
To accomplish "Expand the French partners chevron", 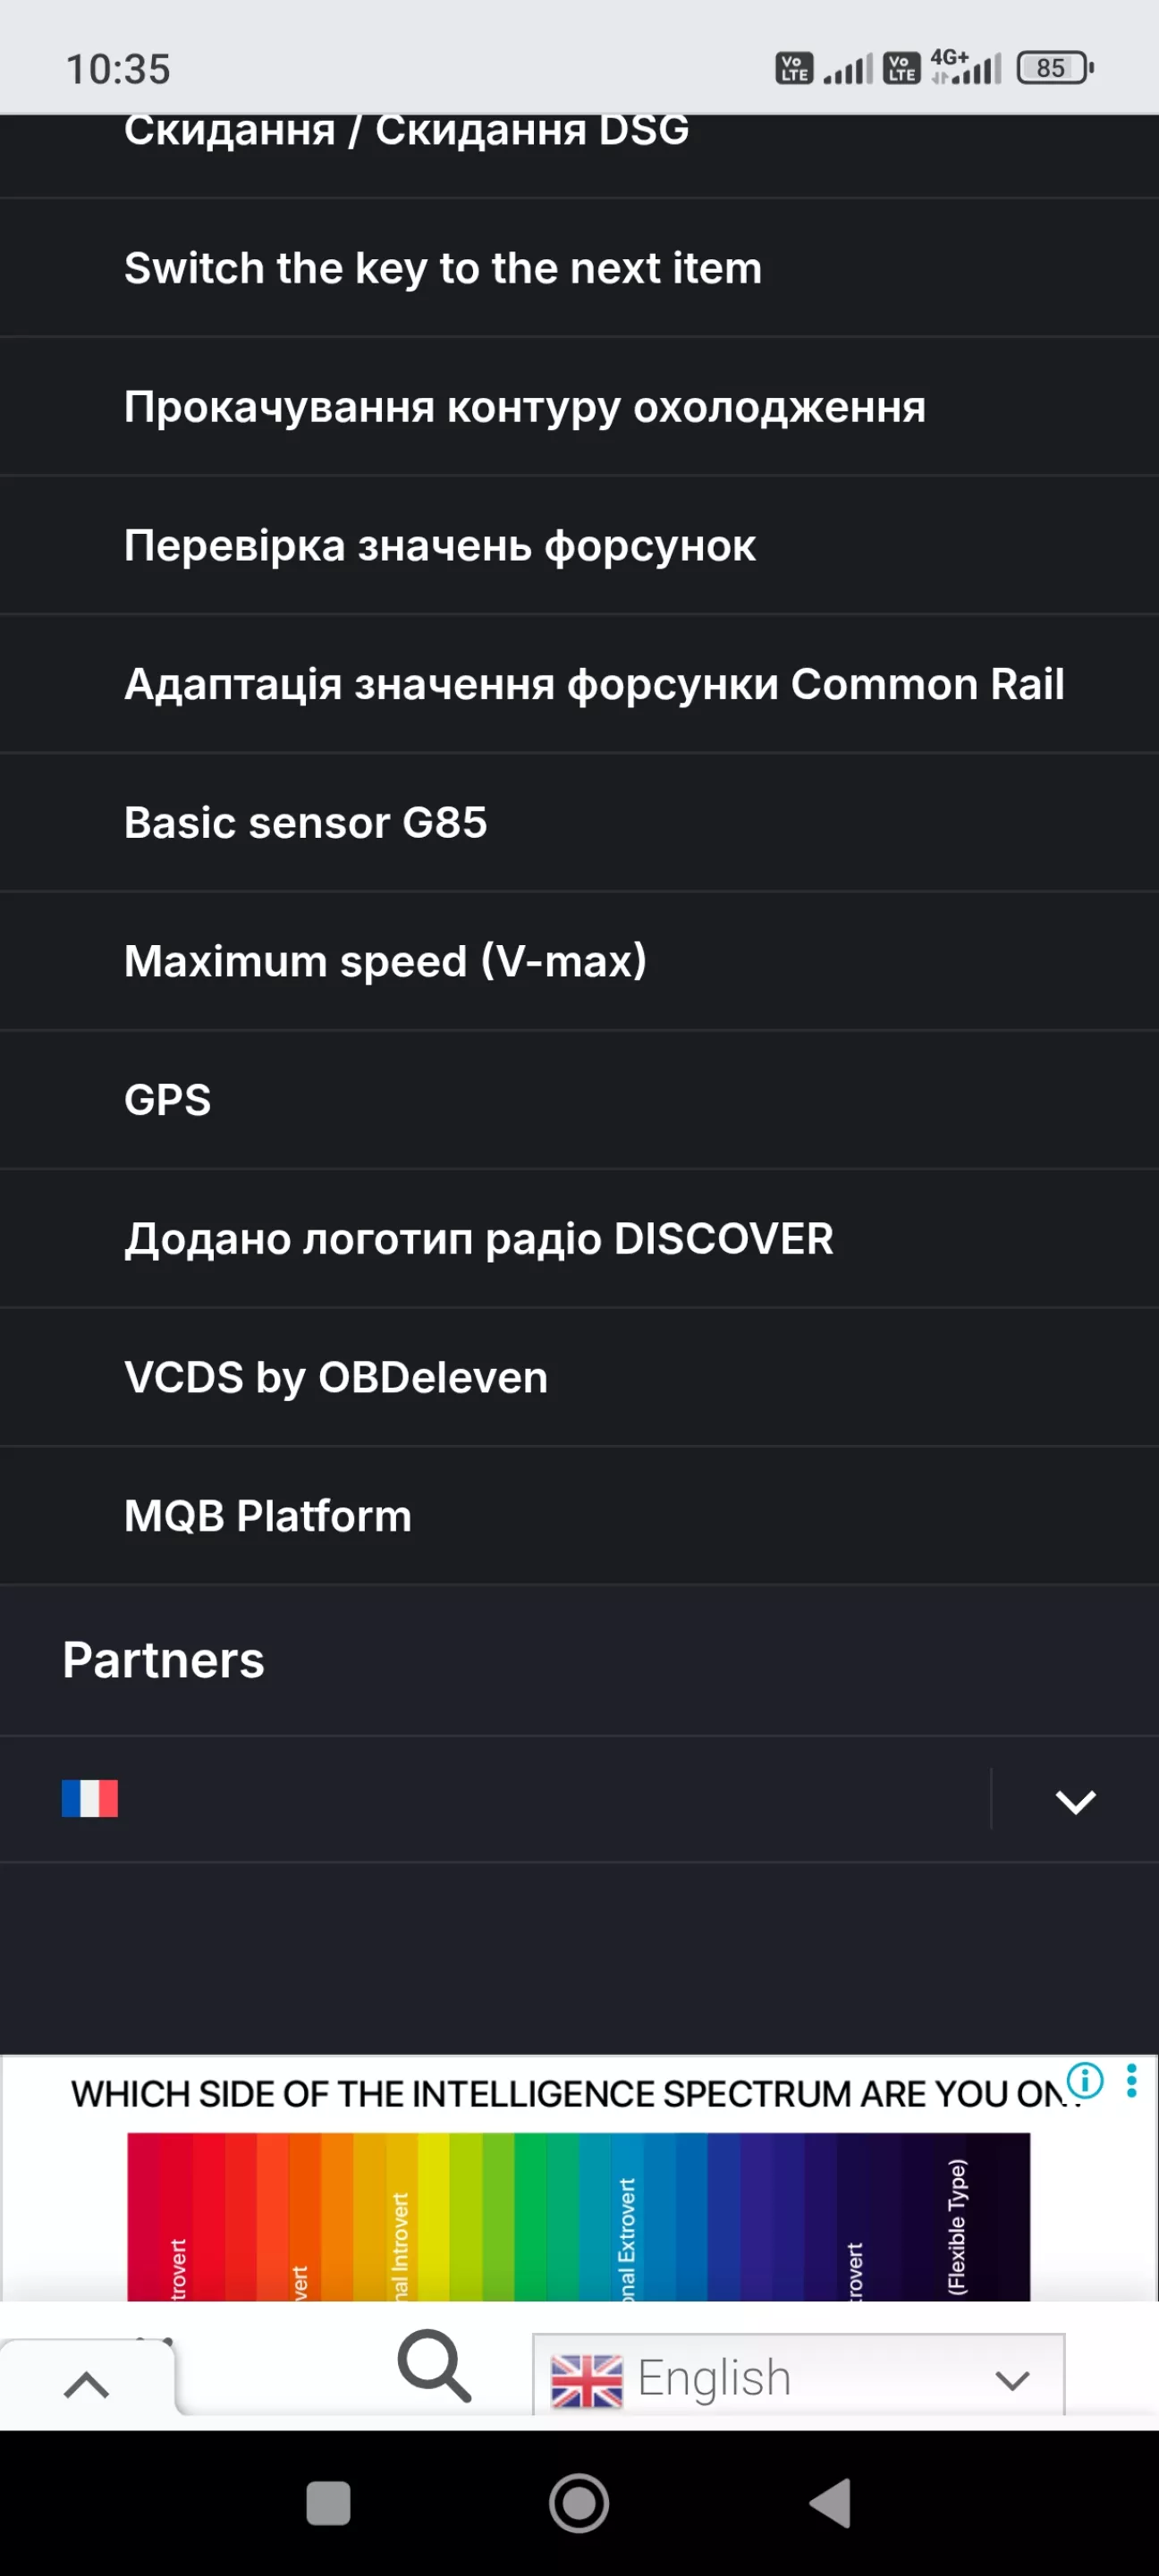I will click(x=1075, y=1800).
